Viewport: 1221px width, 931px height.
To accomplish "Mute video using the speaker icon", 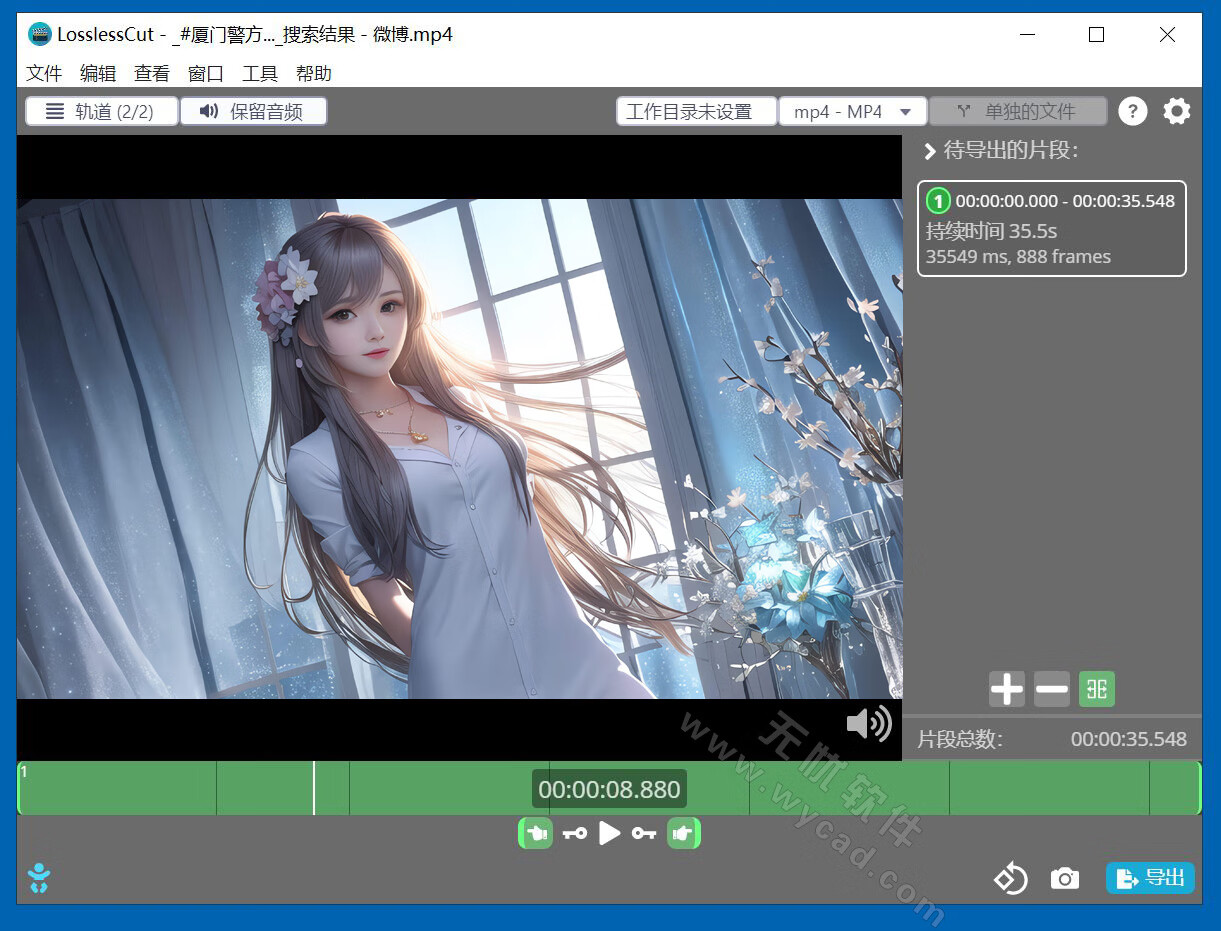I will [x=868, y=723].
